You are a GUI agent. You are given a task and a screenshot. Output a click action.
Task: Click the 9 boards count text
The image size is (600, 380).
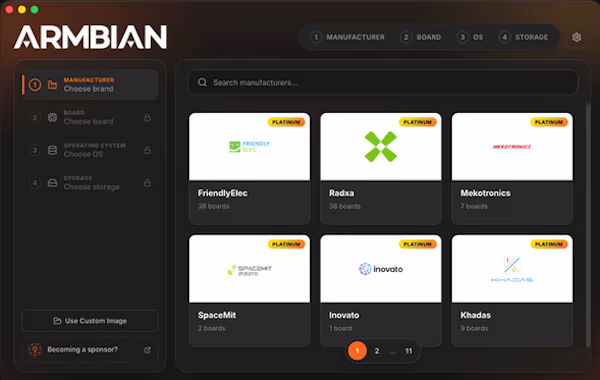click(x=474, y=328)
